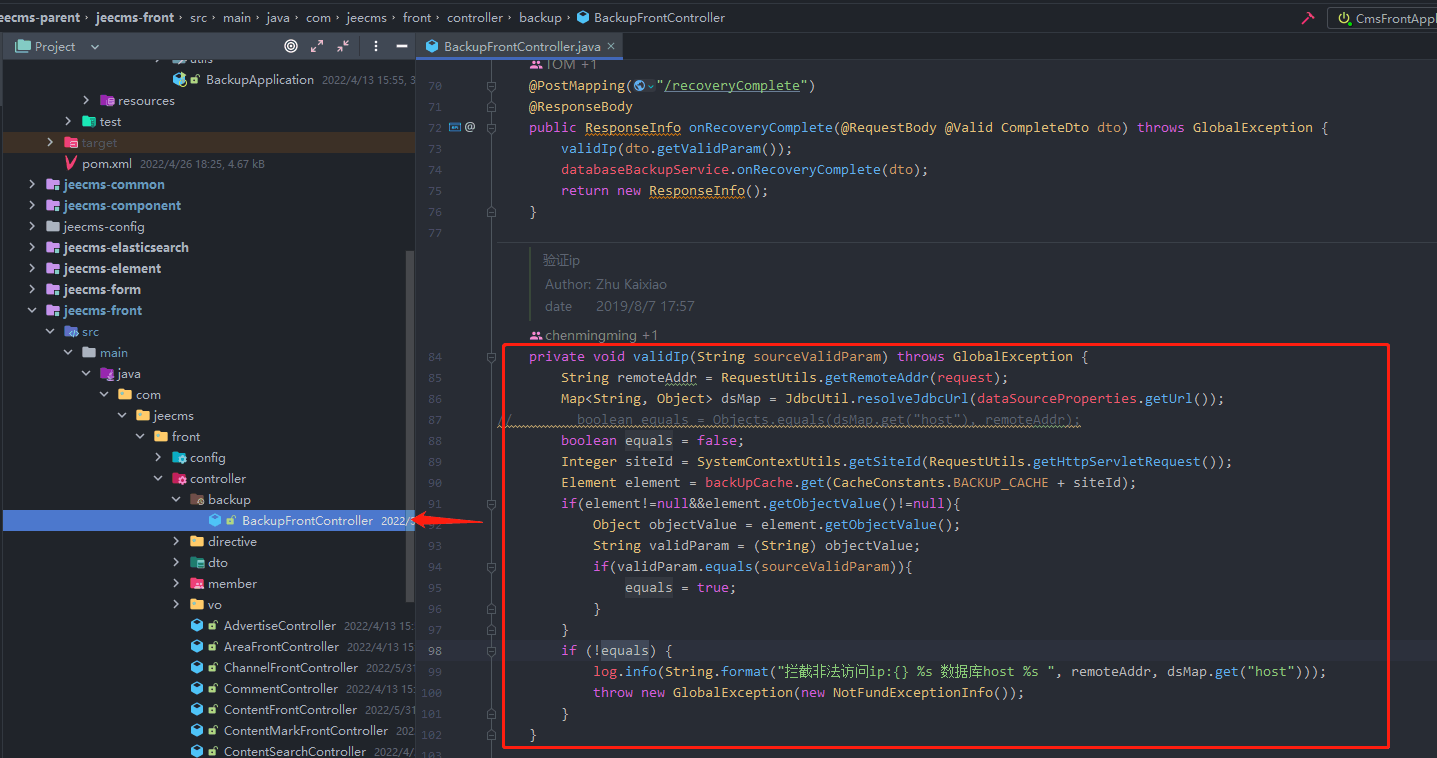This screenshot has height=758, width=1437.
Task: Click the gutter endpoint icon on line 72
Action: pos(455,127)
